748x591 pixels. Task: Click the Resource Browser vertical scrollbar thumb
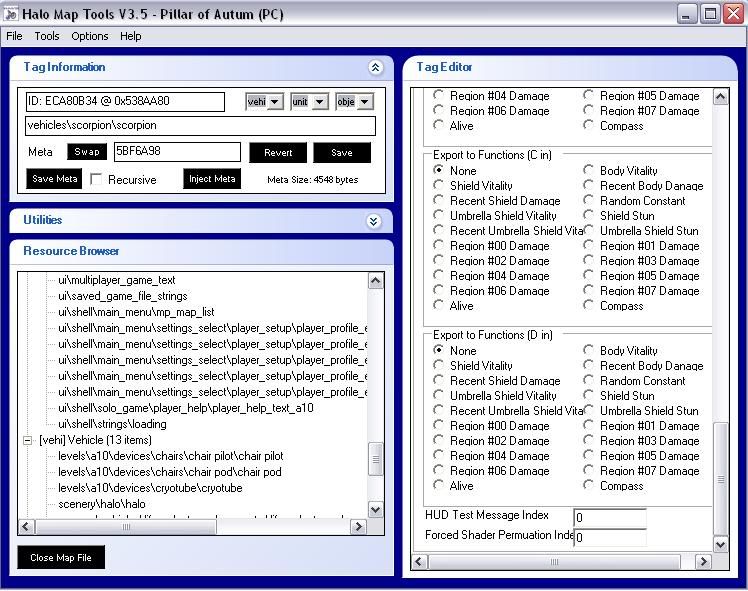[x=375, y=459]
